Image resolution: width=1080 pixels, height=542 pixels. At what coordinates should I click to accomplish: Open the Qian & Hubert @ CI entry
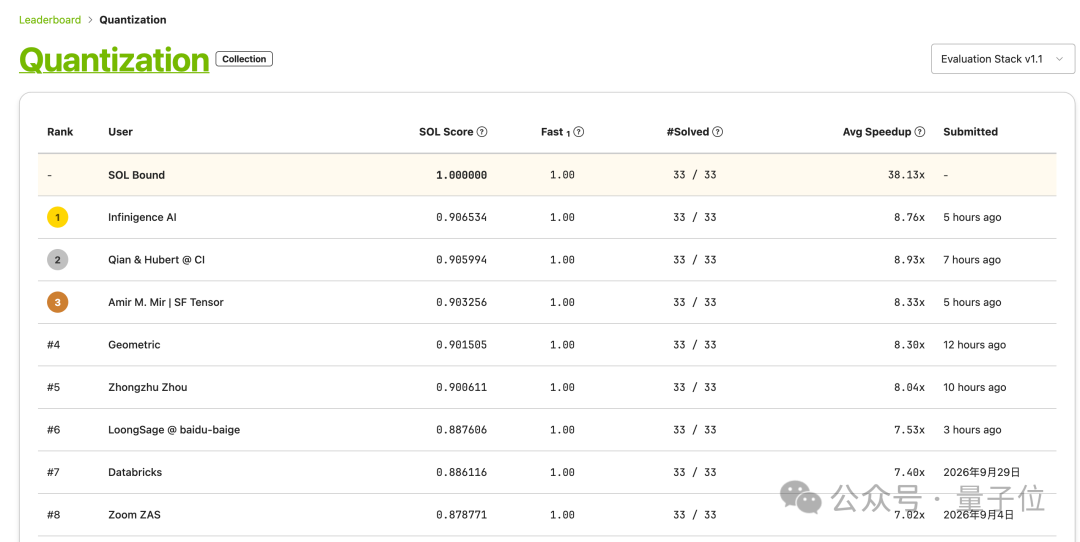tap(156, 260)
